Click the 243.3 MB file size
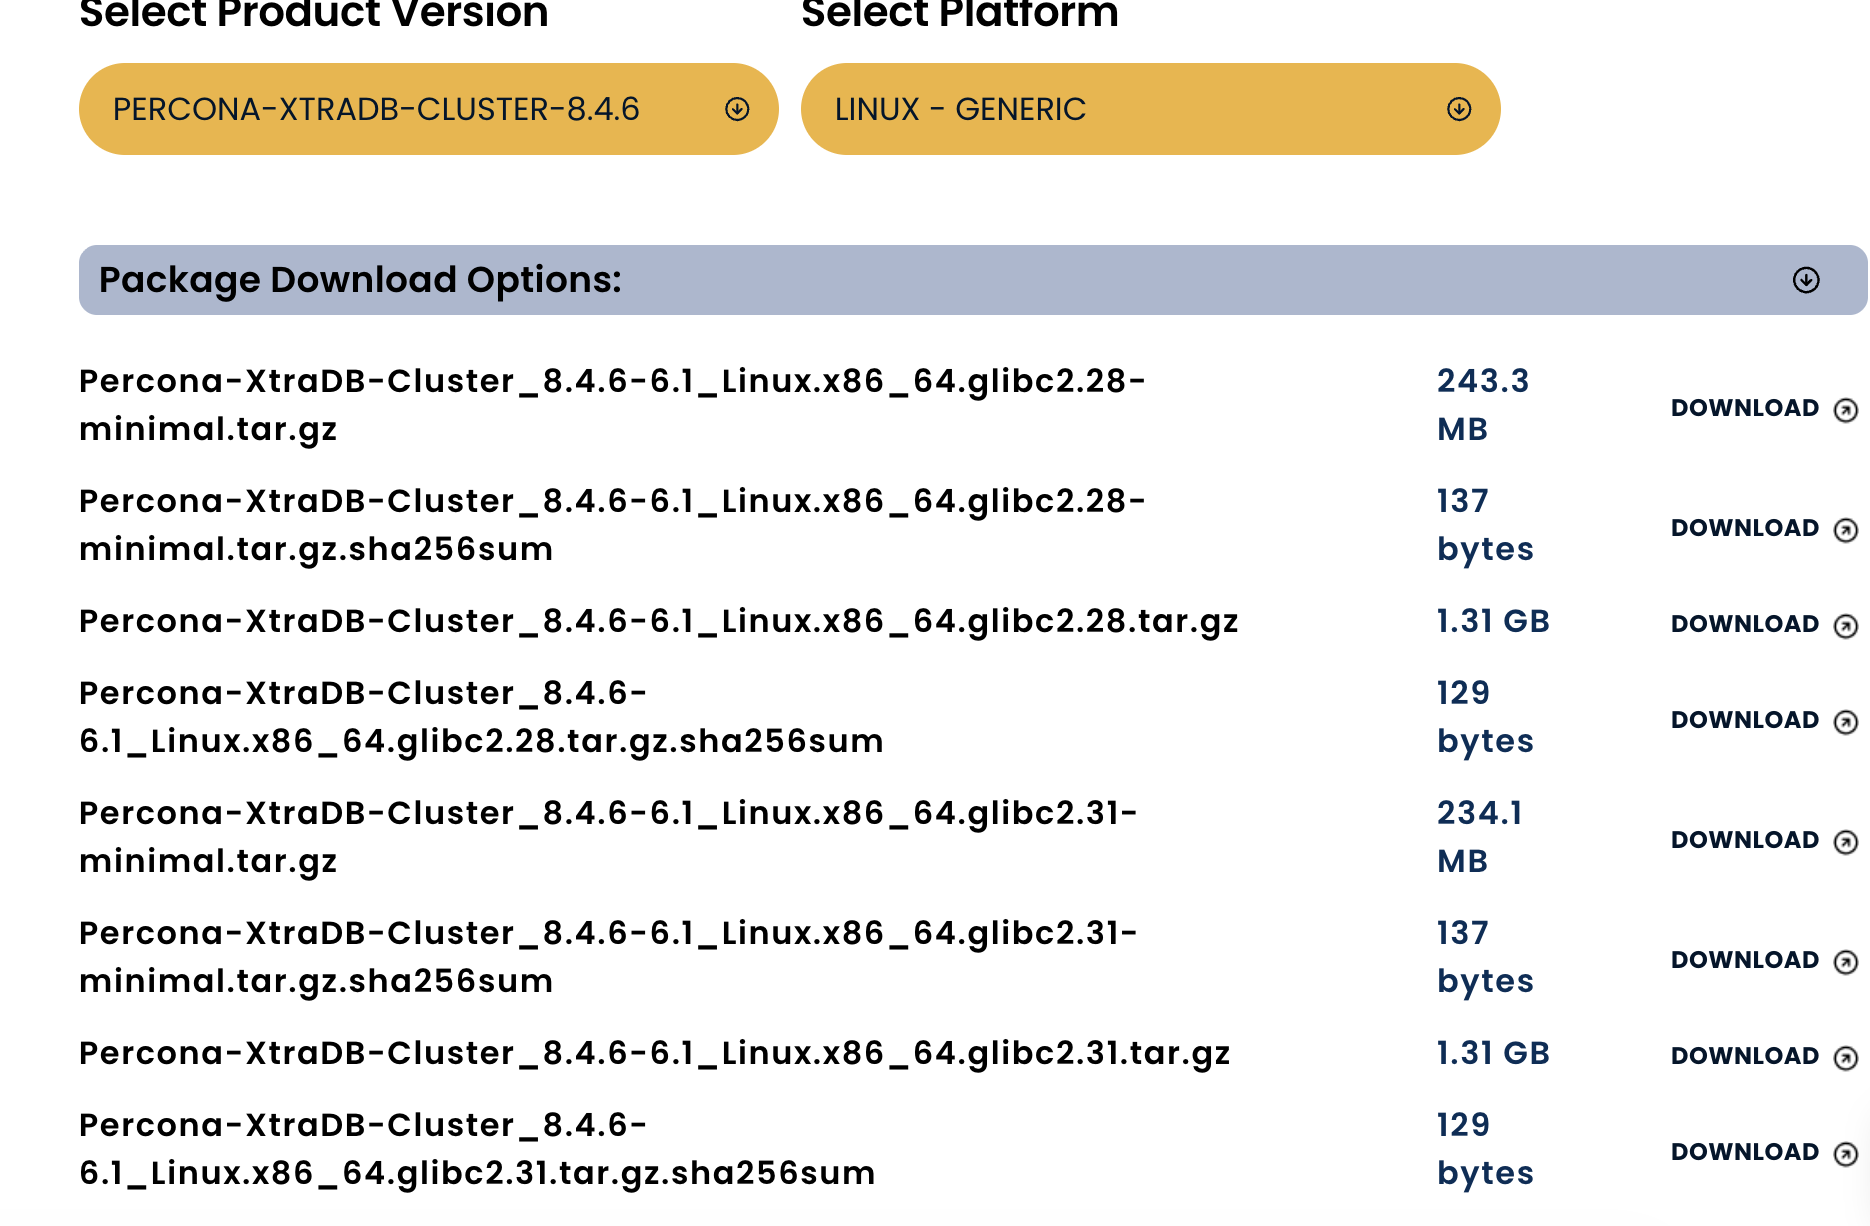This screenshot has width=1870, height=1226. (1483, 405)
